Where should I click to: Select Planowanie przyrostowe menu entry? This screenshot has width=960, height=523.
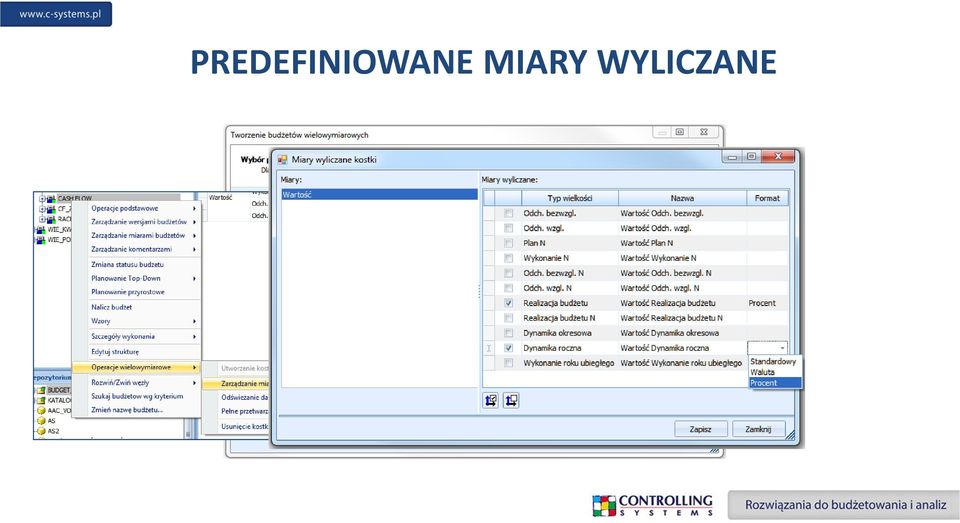(x=137, y=292)
